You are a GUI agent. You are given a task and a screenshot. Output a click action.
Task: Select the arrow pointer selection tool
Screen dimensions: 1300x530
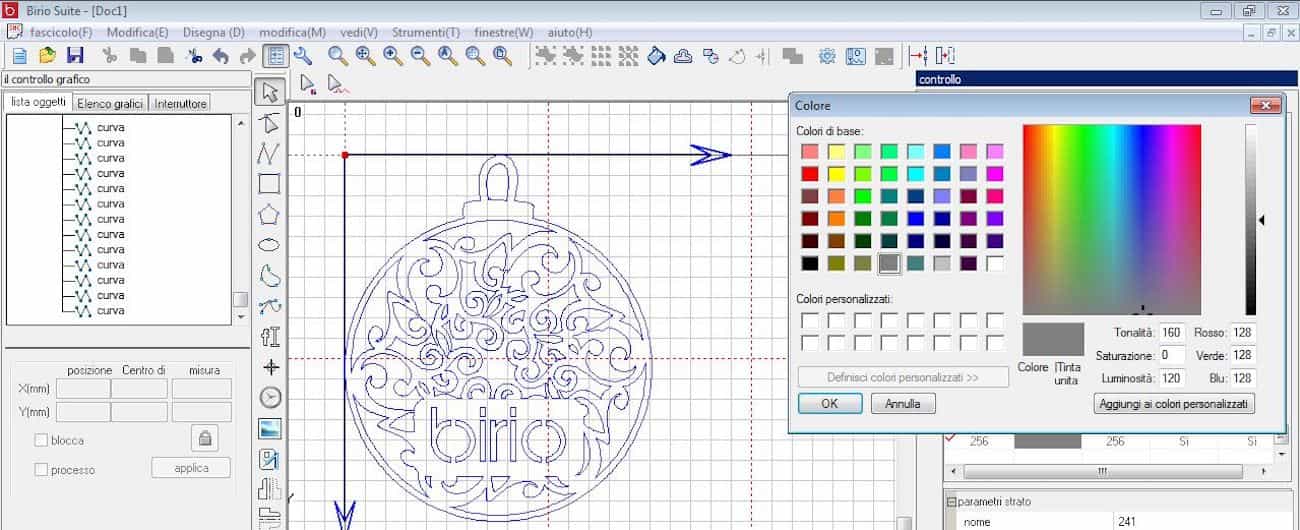(269, 93)
